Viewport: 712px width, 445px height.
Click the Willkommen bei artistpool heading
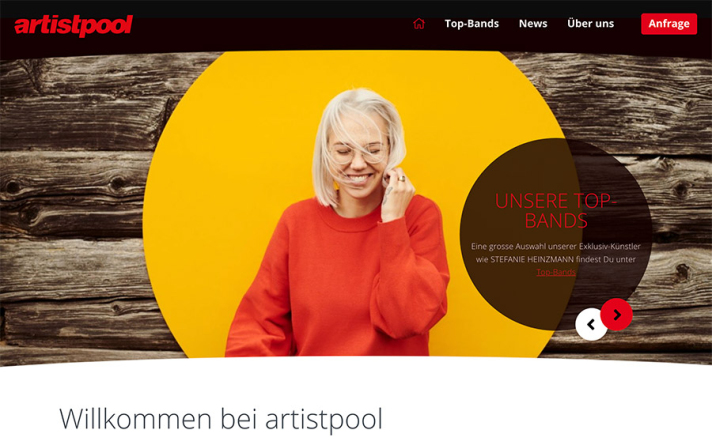(221, 419)
